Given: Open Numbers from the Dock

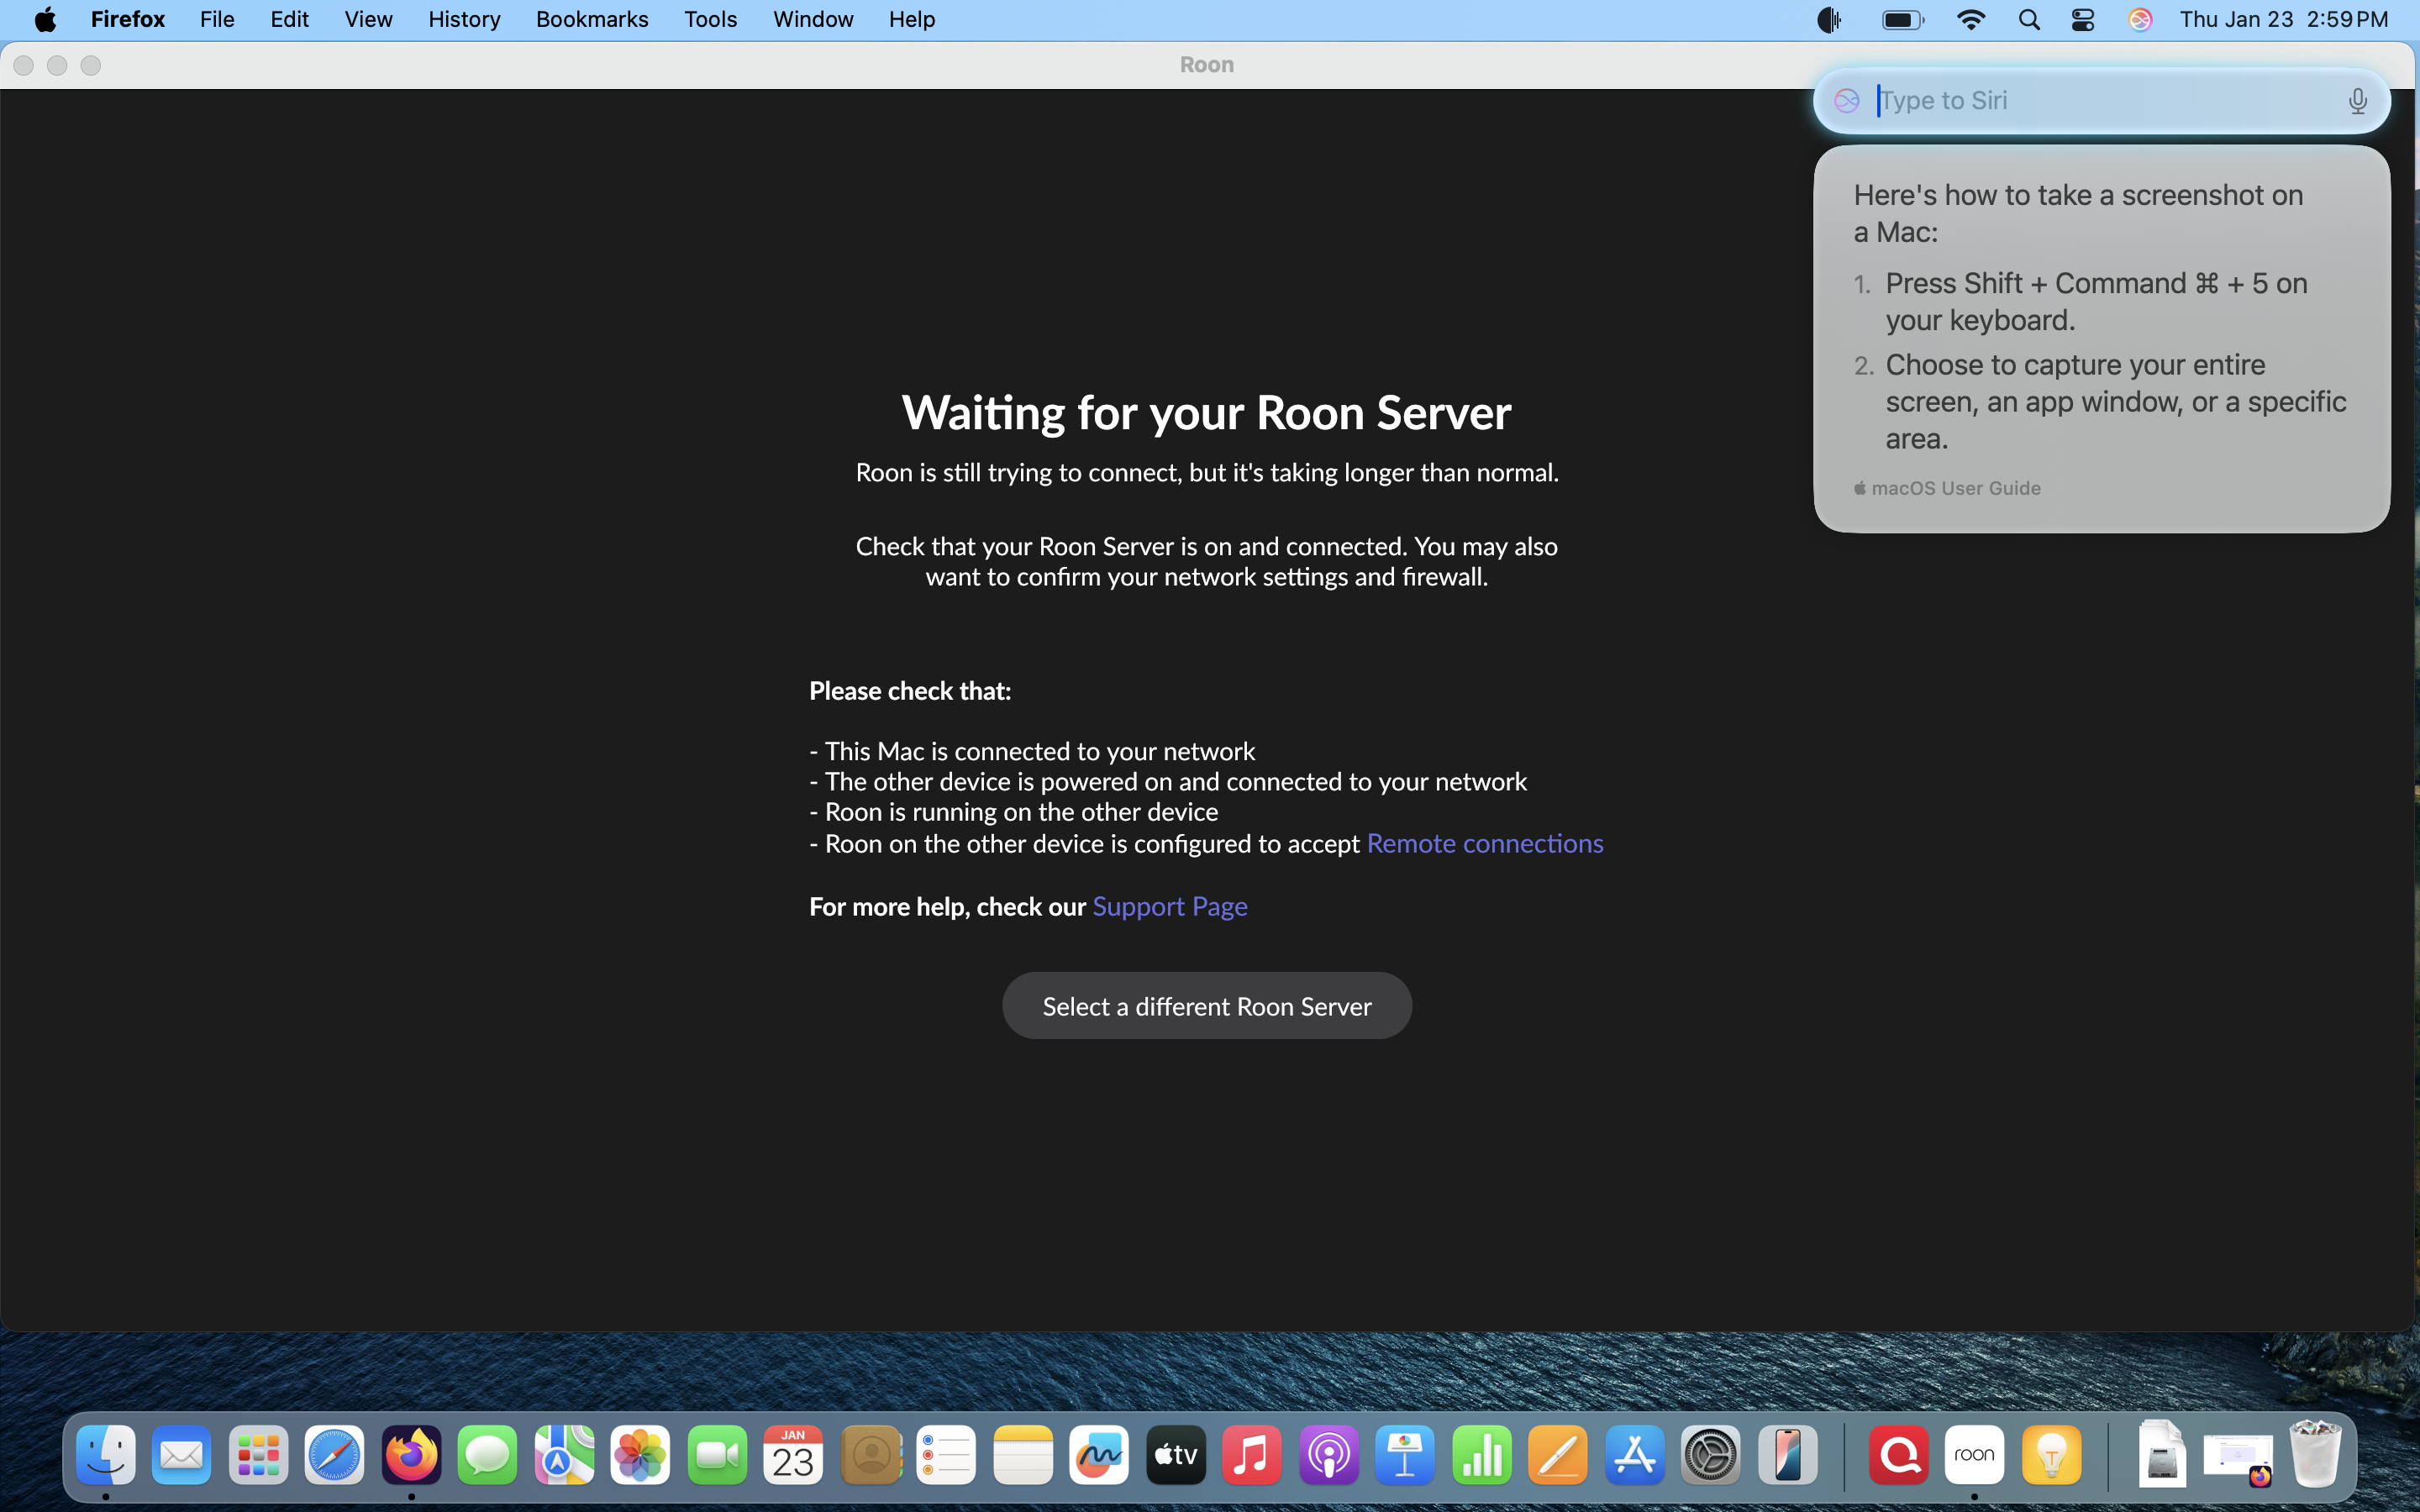Looking at the screenshot, I should click(x=1482, y=1454).
